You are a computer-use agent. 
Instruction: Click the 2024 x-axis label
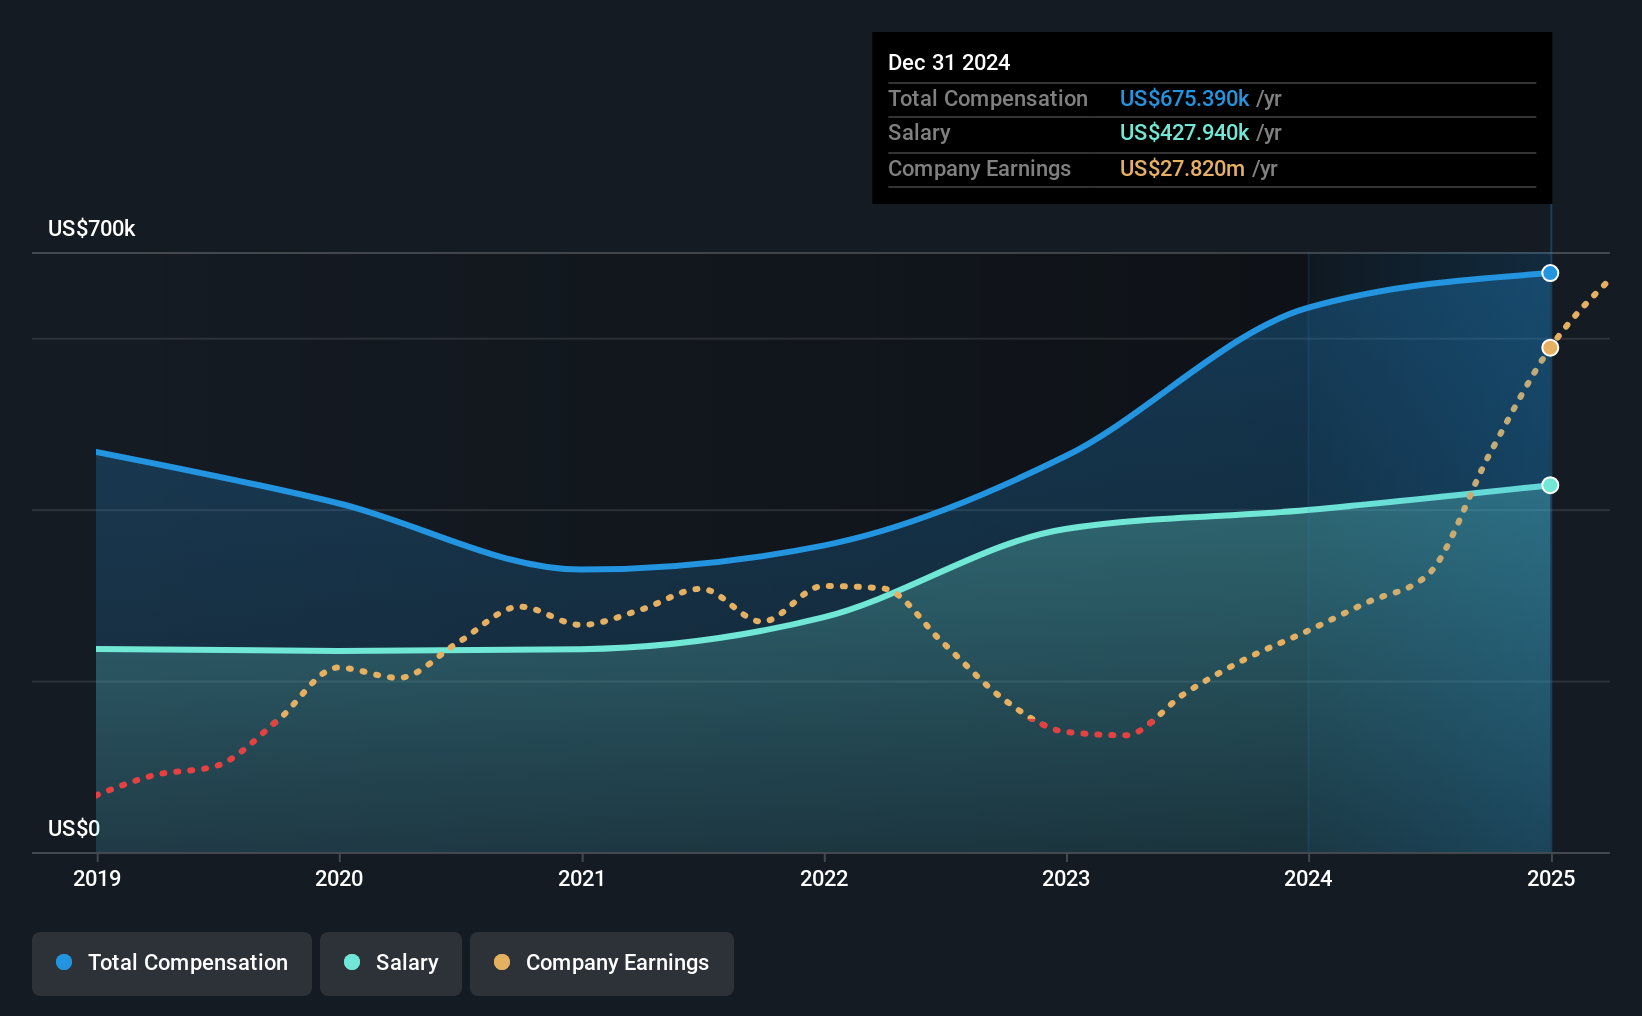point(1308,878)
